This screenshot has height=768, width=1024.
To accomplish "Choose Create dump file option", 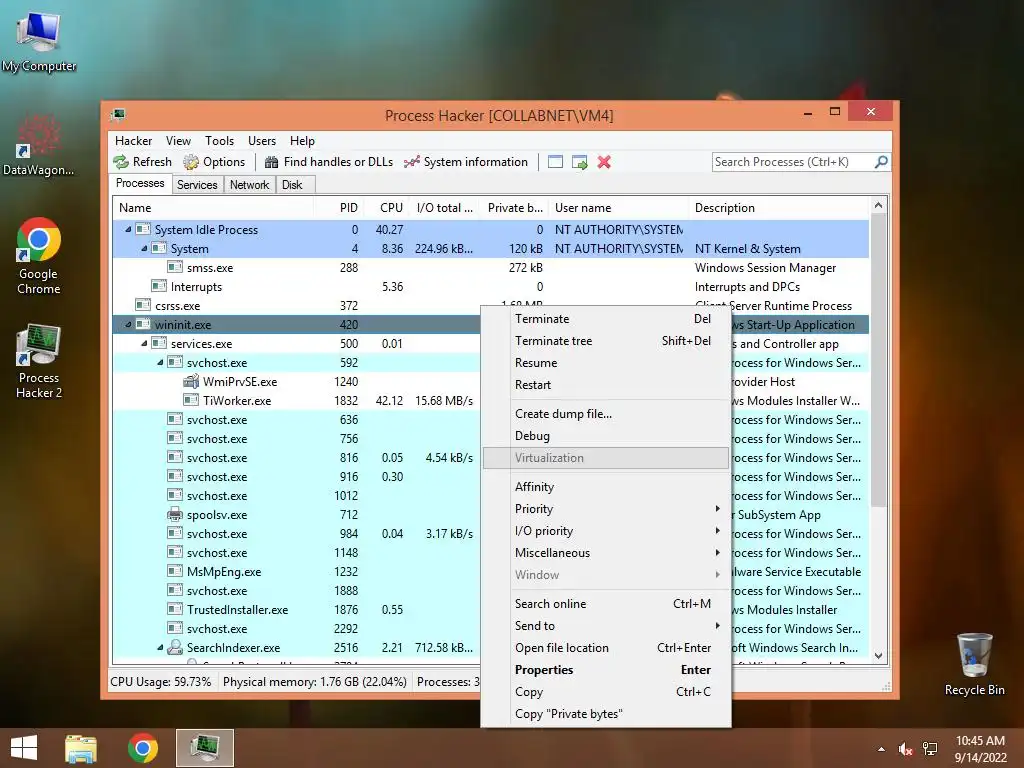I will point(605,414).
